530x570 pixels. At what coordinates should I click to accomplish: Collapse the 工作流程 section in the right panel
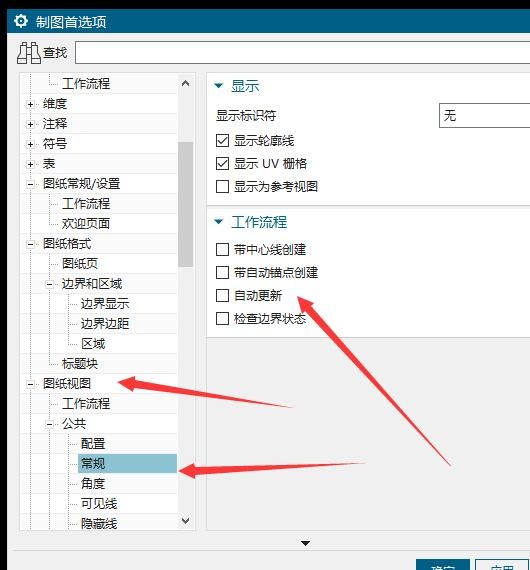(x=218, y=221)
